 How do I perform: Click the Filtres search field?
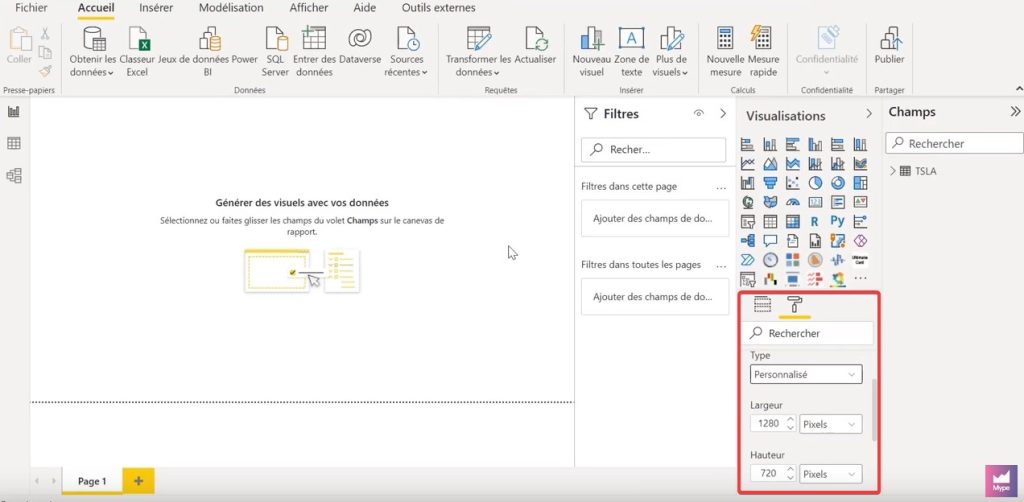[654, 149]
